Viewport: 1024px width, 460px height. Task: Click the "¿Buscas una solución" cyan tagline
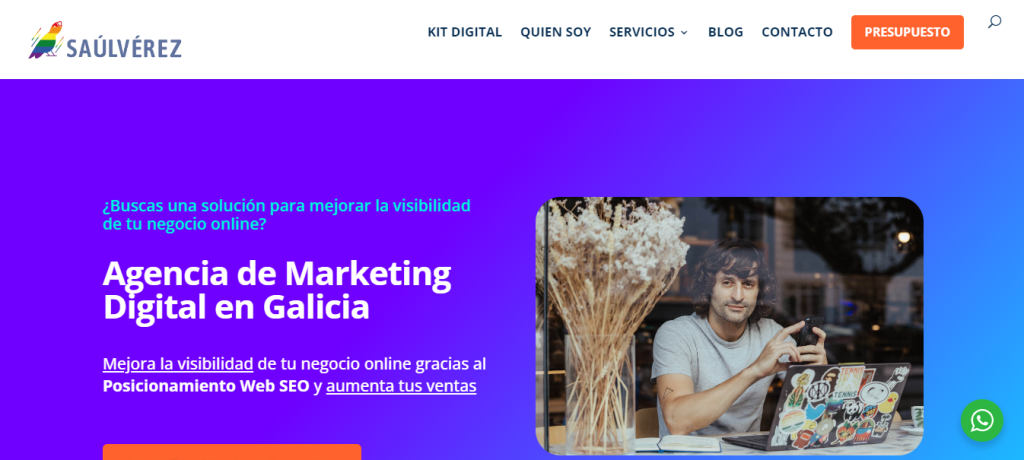click(287, 214)
